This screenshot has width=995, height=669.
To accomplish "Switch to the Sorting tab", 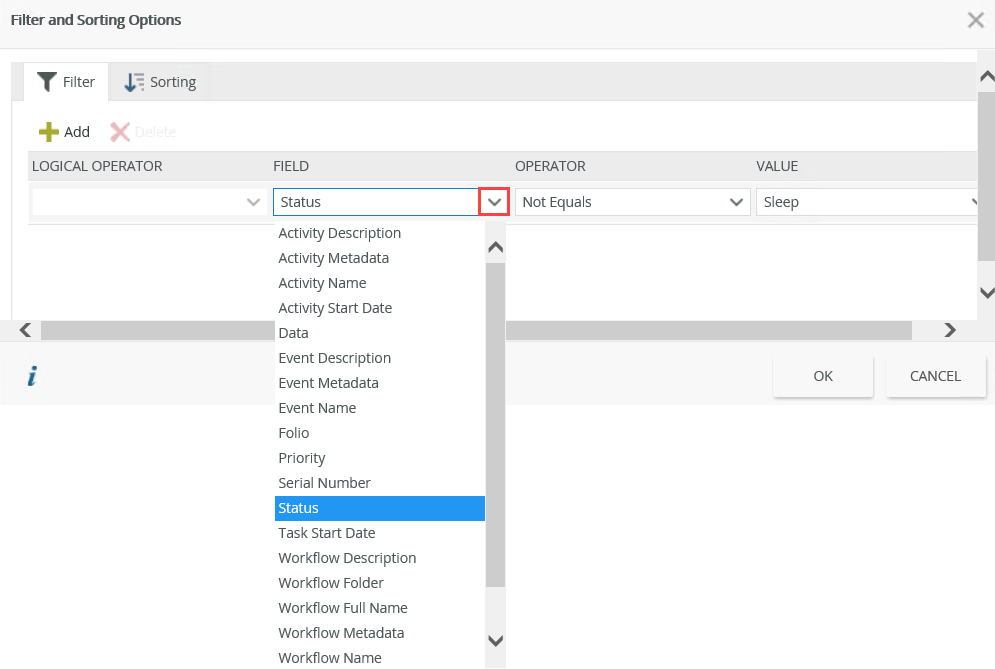I will pyautogui.click(x=160, y=82).
